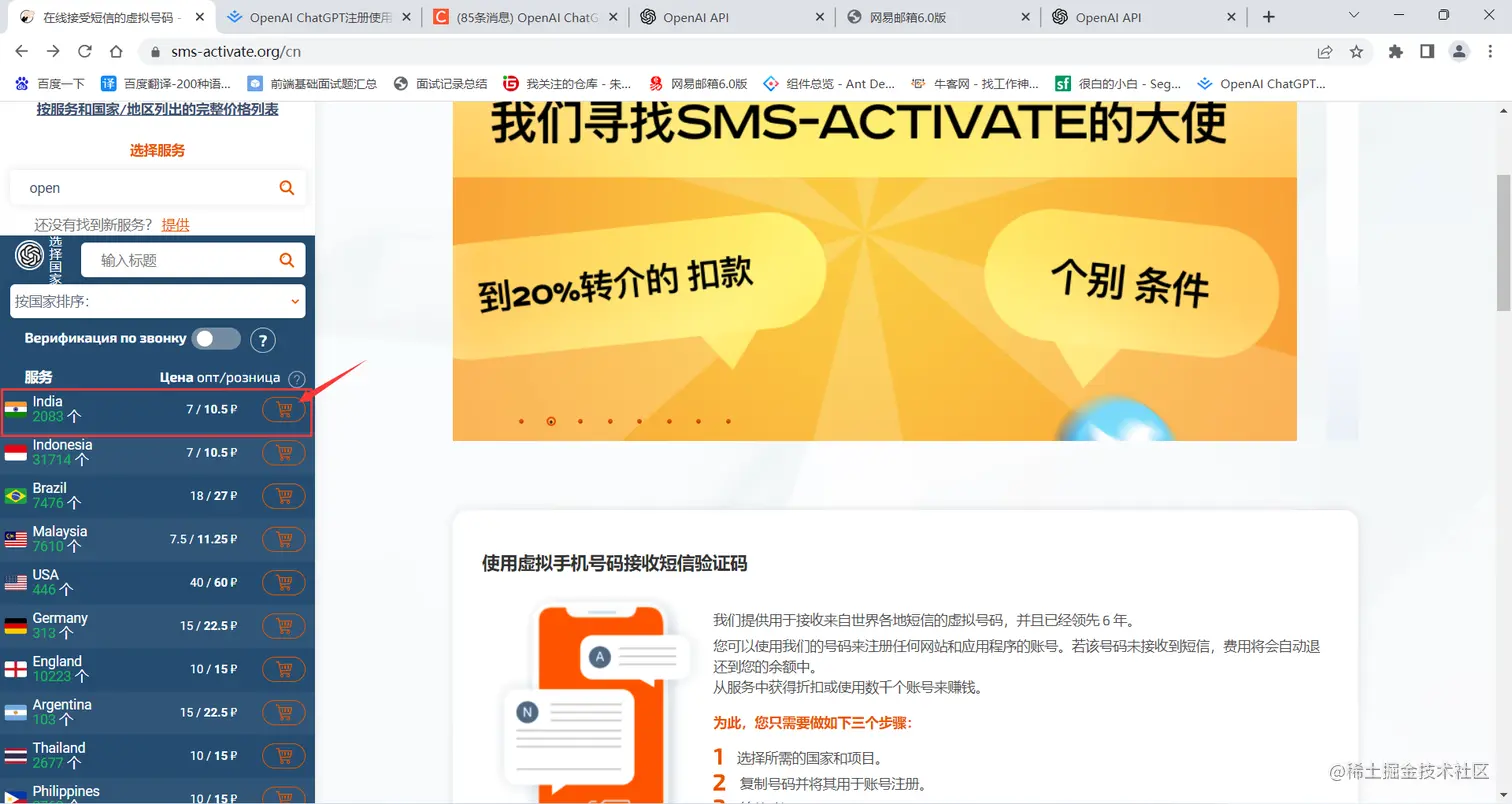Click the OpenAI service logo icon
Viewport: 1512px width, 804px height.
pos(29,256)
